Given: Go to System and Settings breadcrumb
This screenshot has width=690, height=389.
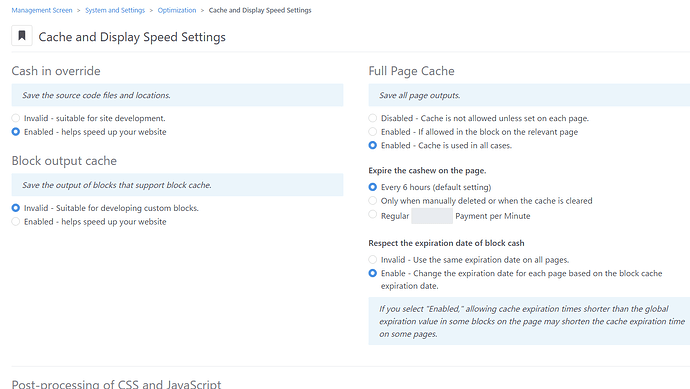Looking at the screenshot, I should pos(115,10).
